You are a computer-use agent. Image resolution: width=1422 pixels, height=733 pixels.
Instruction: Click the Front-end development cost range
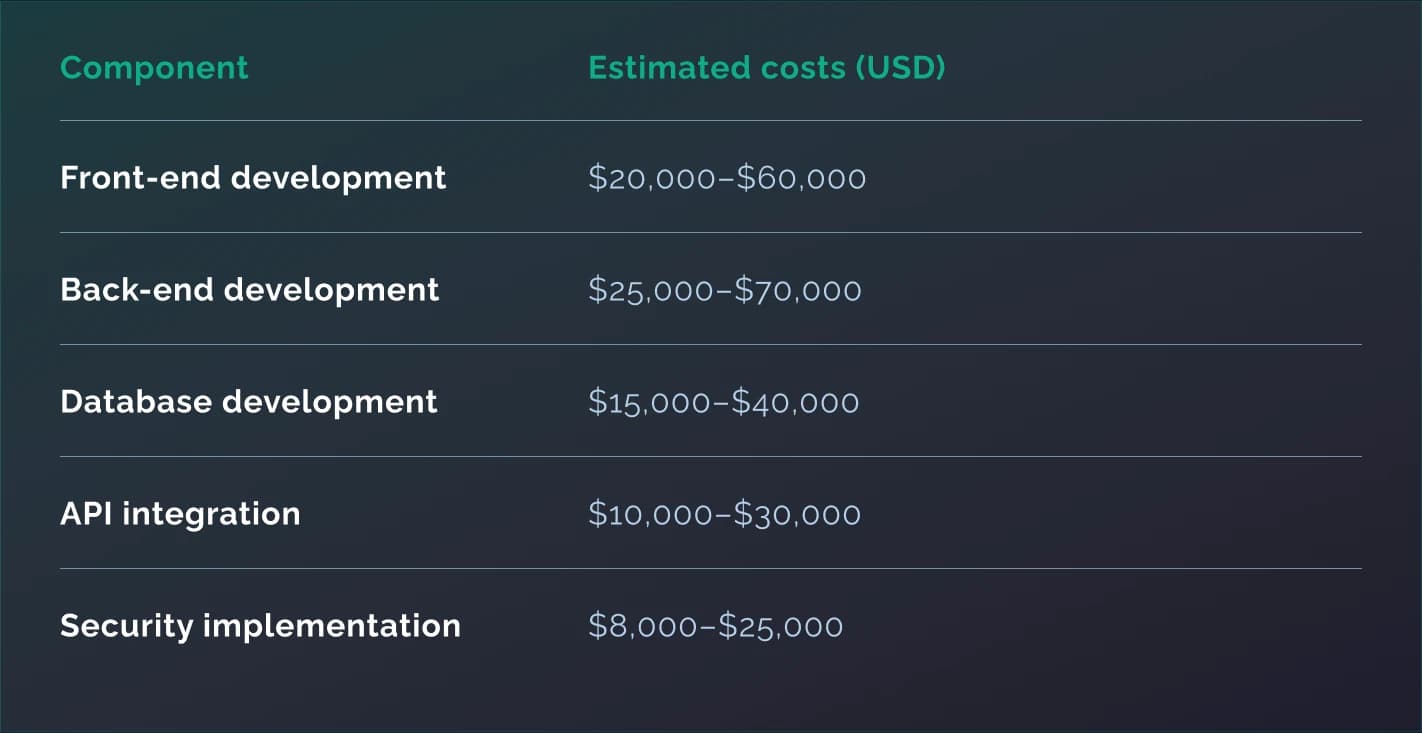click(x=727, y=179)
